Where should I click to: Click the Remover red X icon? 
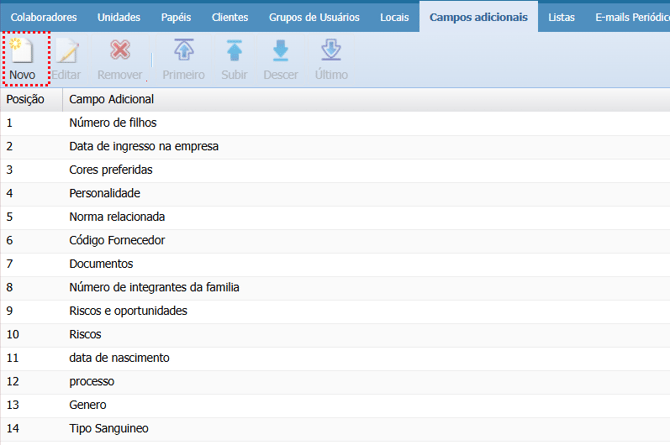[x=120, y=52]
